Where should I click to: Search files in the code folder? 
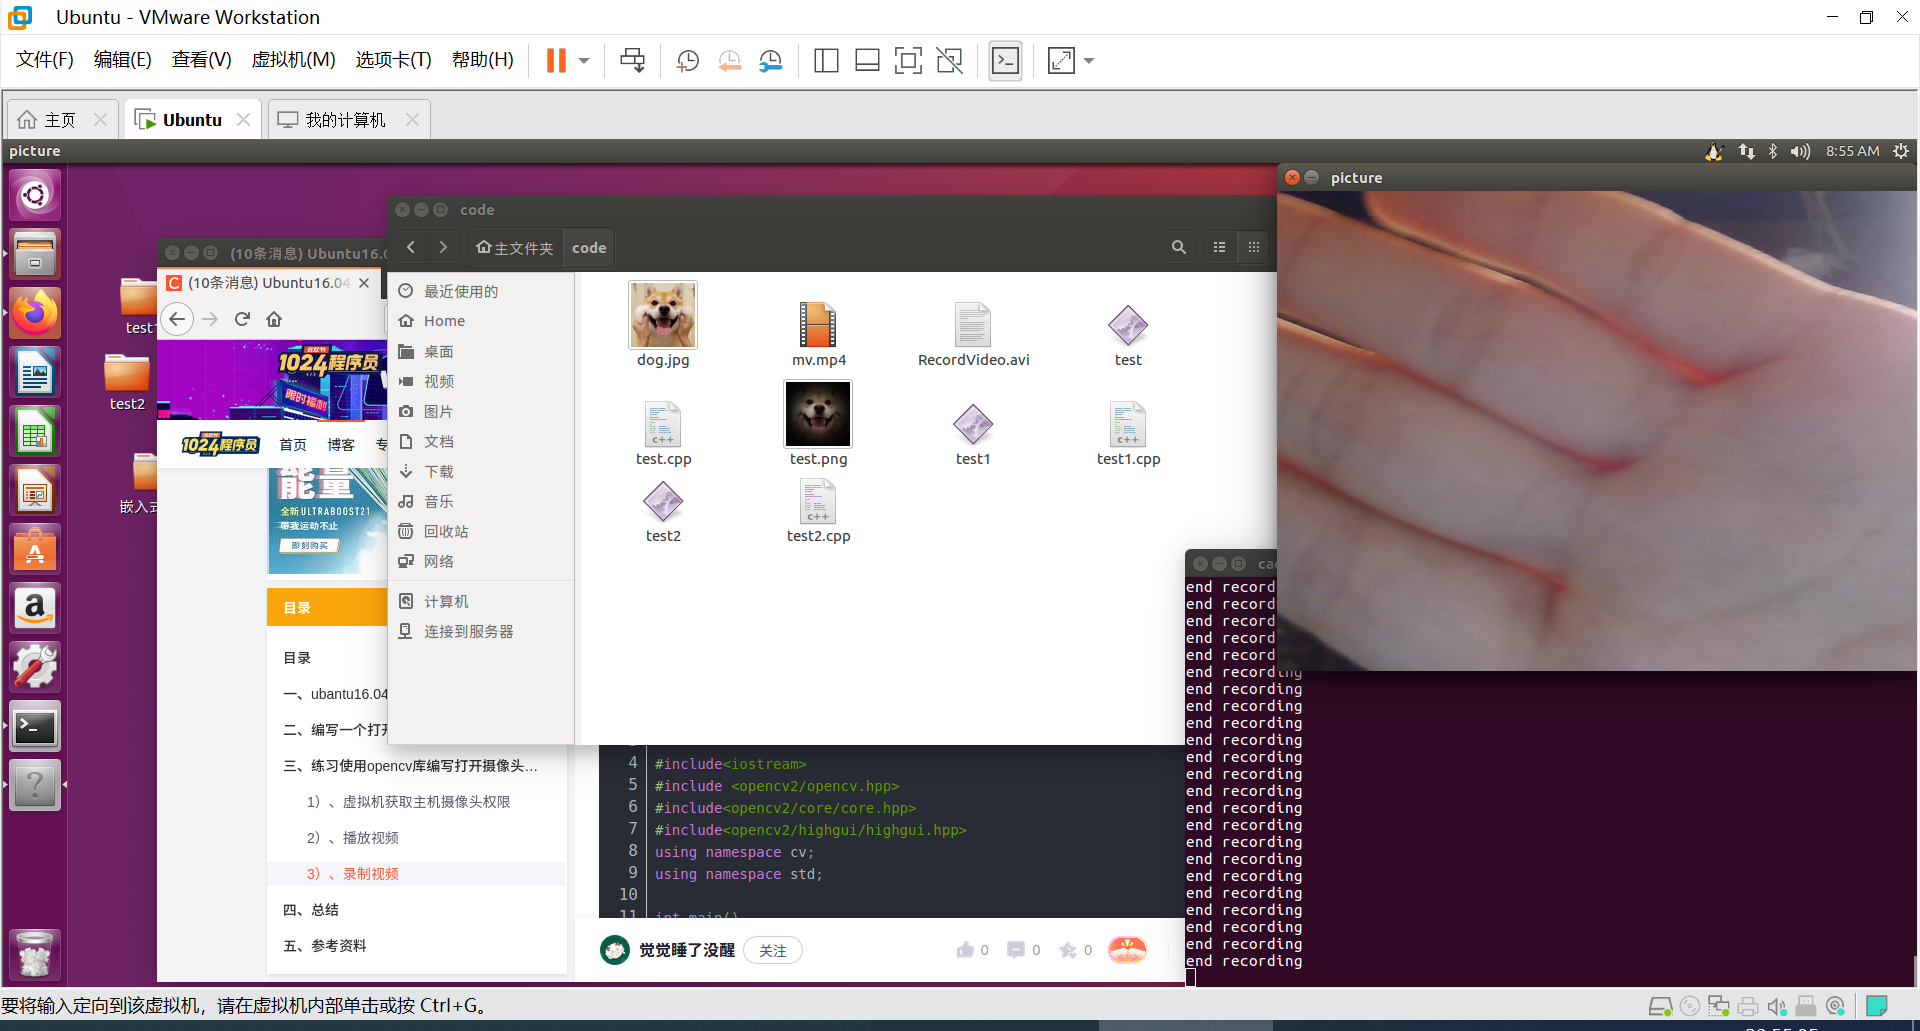pyautogui.click(x=1179, y=247)
